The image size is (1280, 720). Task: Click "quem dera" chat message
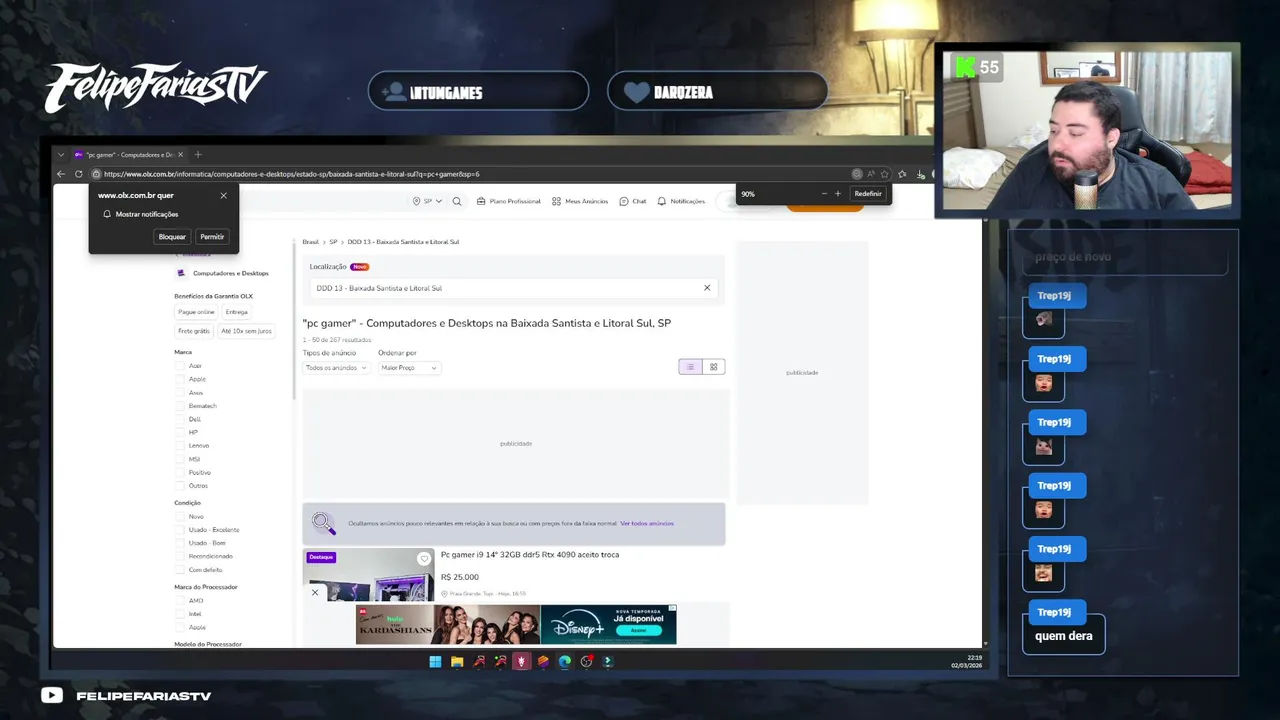(1064, 636)
